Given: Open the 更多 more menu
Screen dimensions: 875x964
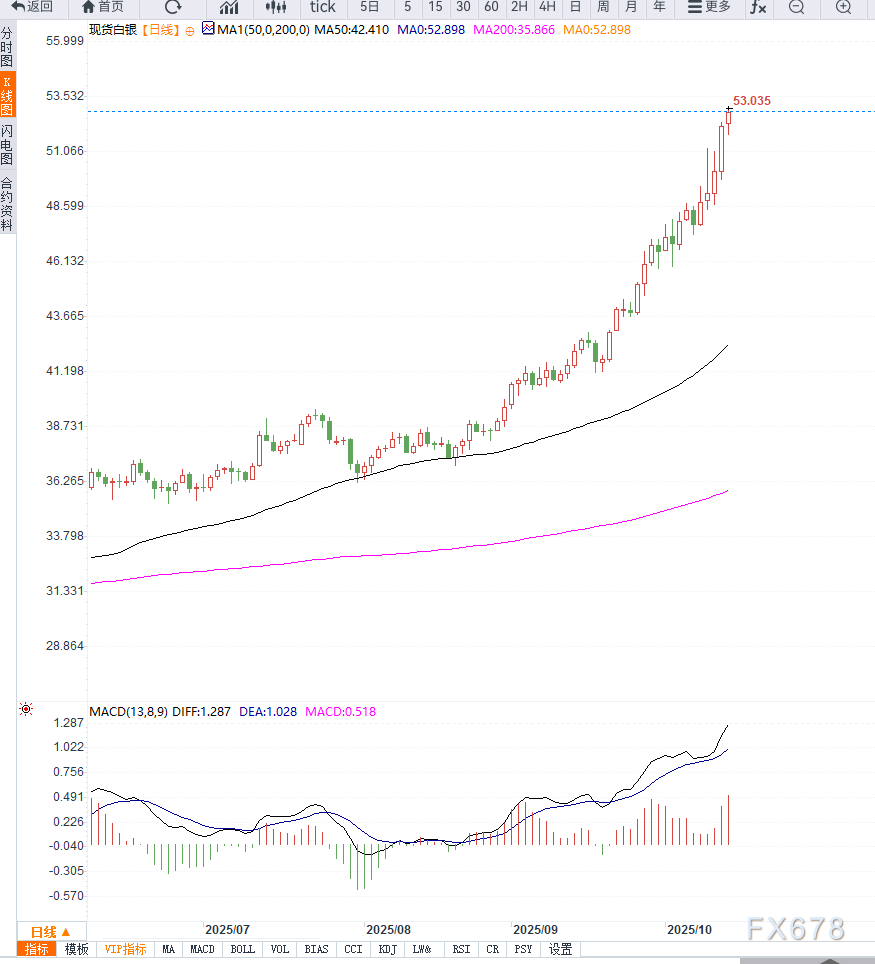Looking at the screenshot, I should (x=710, y=7).
